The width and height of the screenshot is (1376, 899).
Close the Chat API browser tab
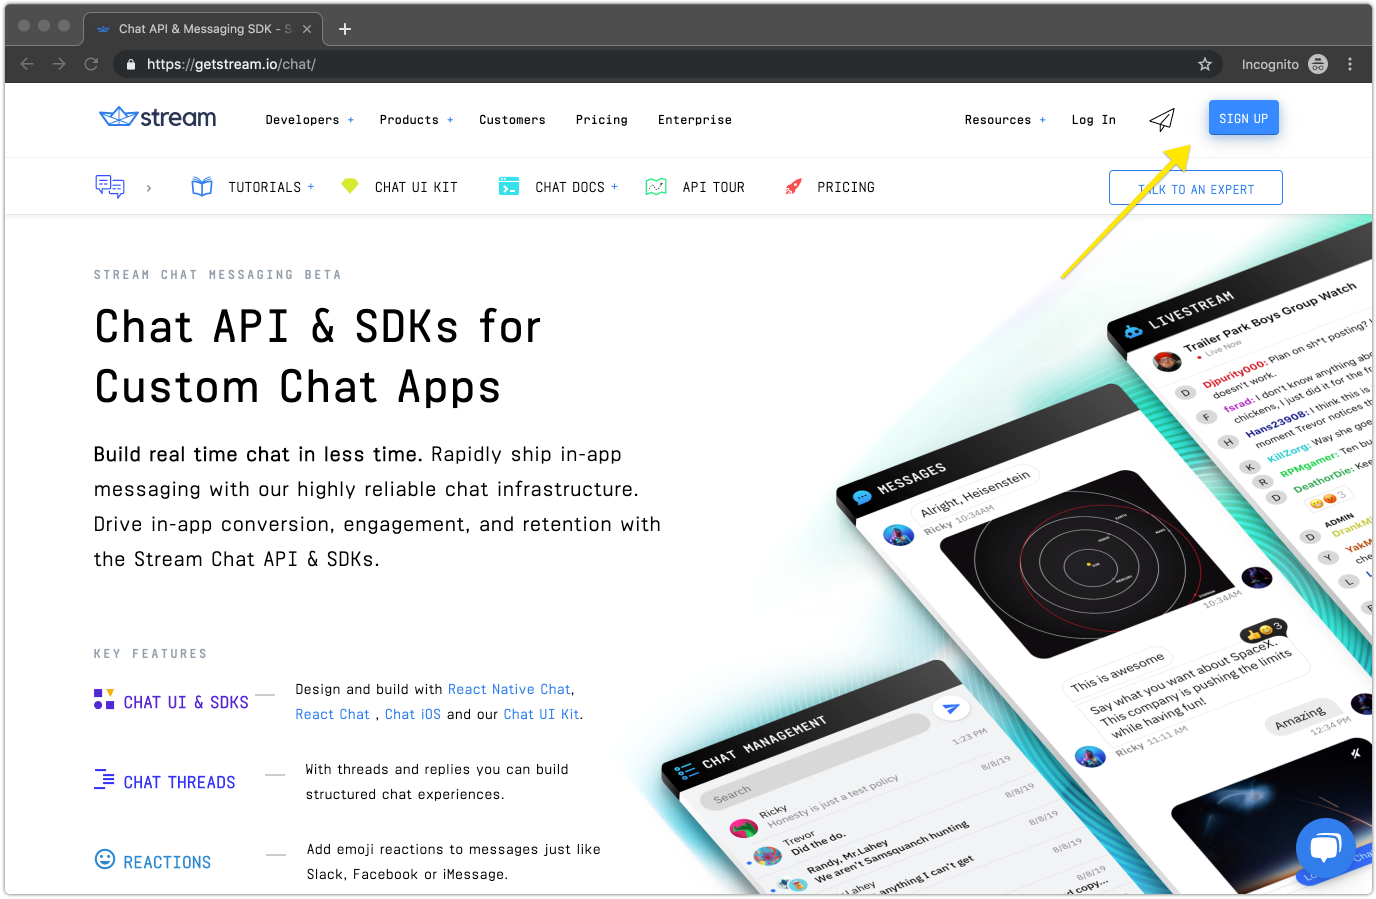pyautogui.click(x=307, y=29)
